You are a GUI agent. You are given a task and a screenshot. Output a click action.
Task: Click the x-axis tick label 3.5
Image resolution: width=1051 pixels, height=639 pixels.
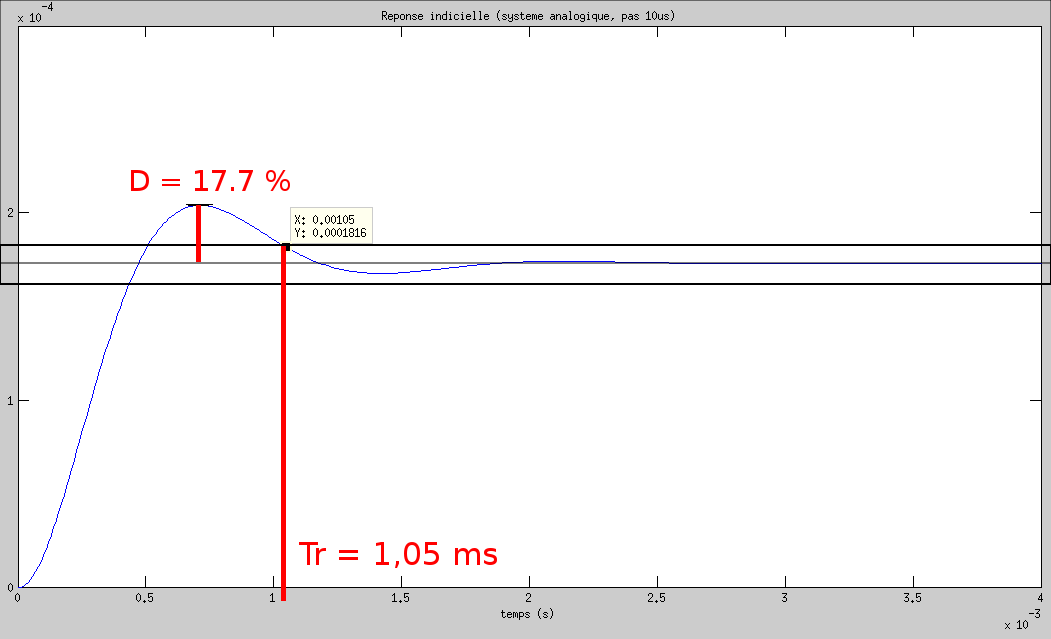coord(913,598)
